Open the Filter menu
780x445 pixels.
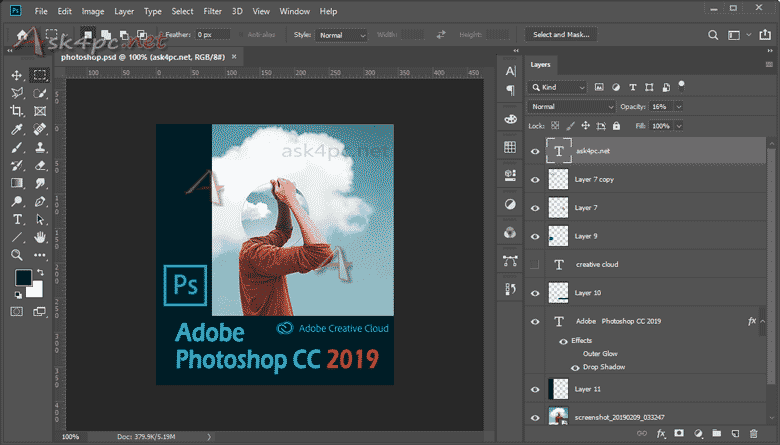click(212, 11)
